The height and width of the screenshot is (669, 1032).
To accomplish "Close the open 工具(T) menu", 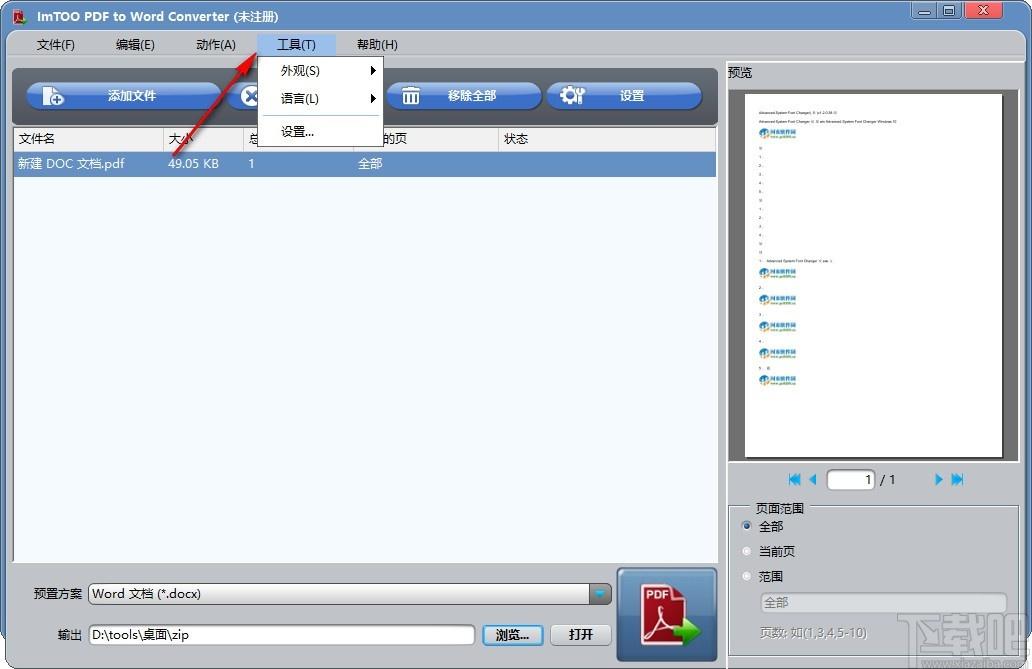I will click(296, 45).
